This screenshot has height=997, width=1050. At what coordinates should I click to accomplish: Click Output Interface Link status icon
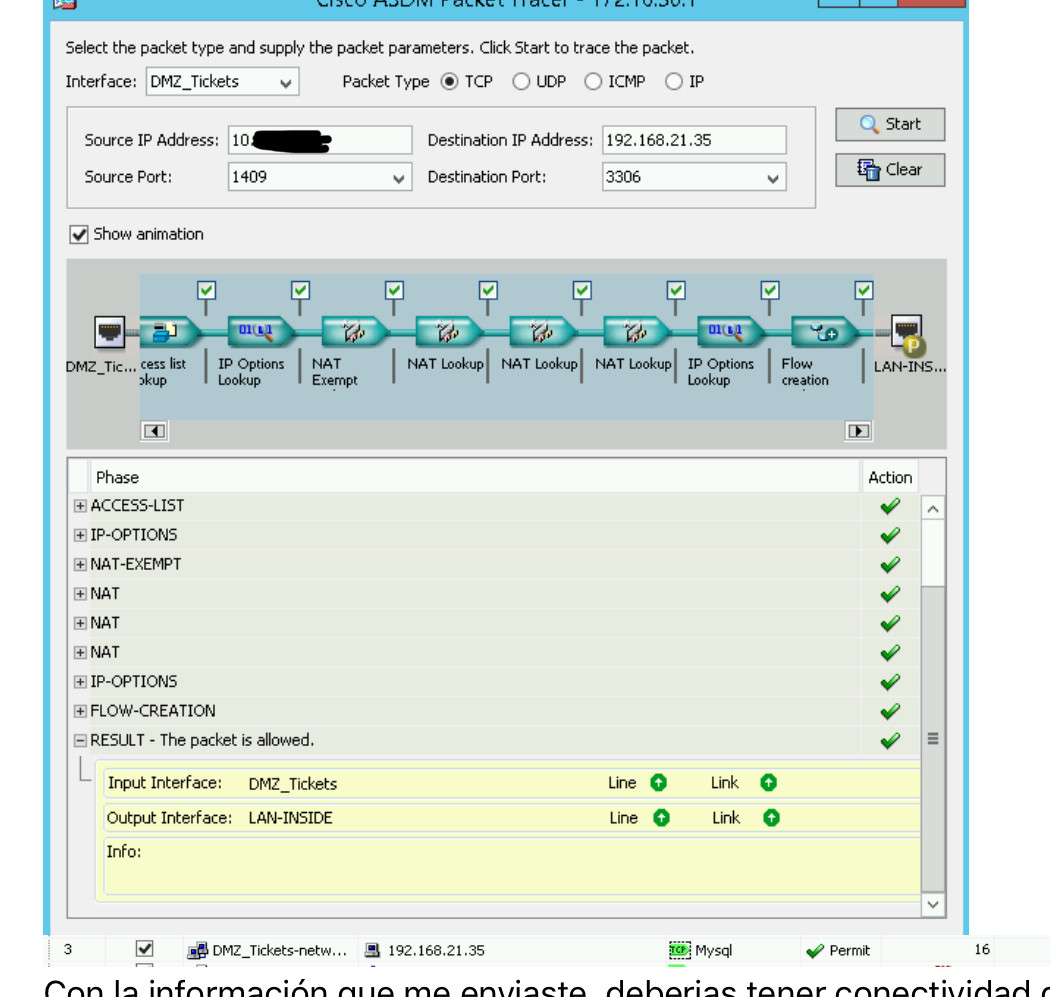[771, 818]
